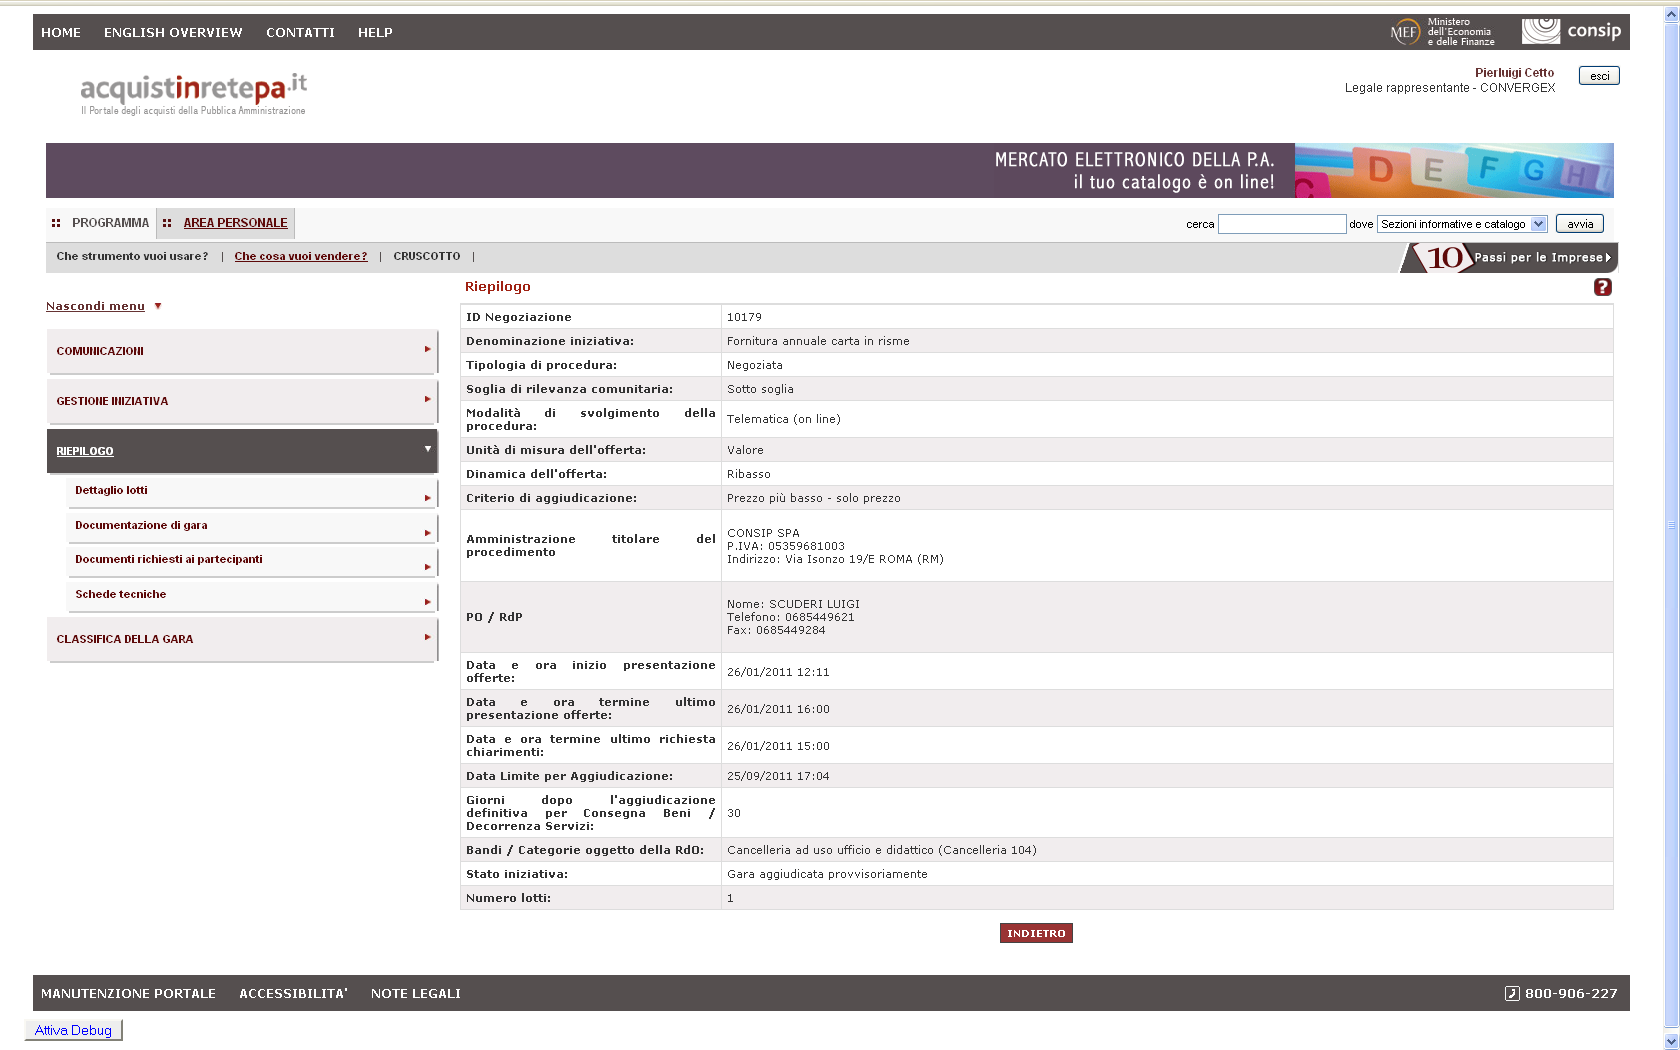Expand the CLASSIFICA DELLA GARA section
1680x1050 pixels.
point(242,639)
